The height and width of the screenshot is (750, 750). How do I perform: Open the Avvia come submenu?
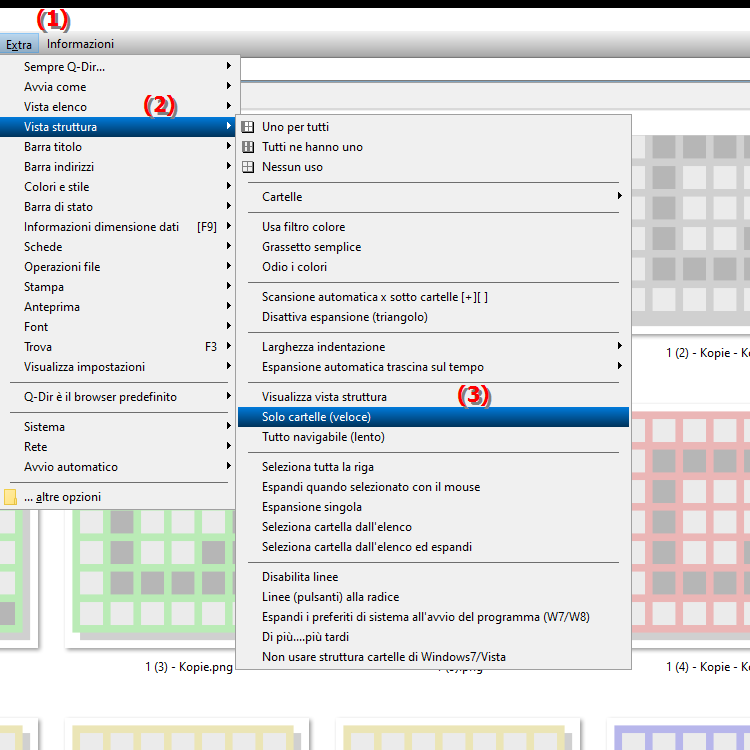pyautogui.click(x=118, y=87)
